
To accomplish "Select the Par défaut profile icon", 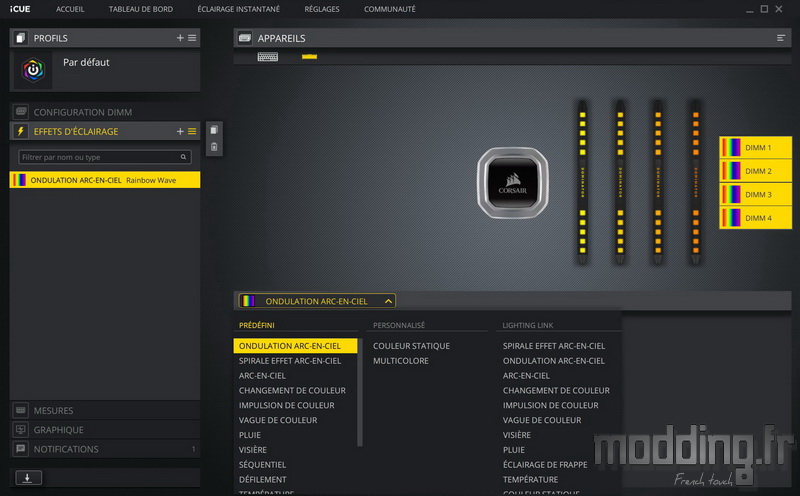I will pyautogui.click(x=33, y=70).
